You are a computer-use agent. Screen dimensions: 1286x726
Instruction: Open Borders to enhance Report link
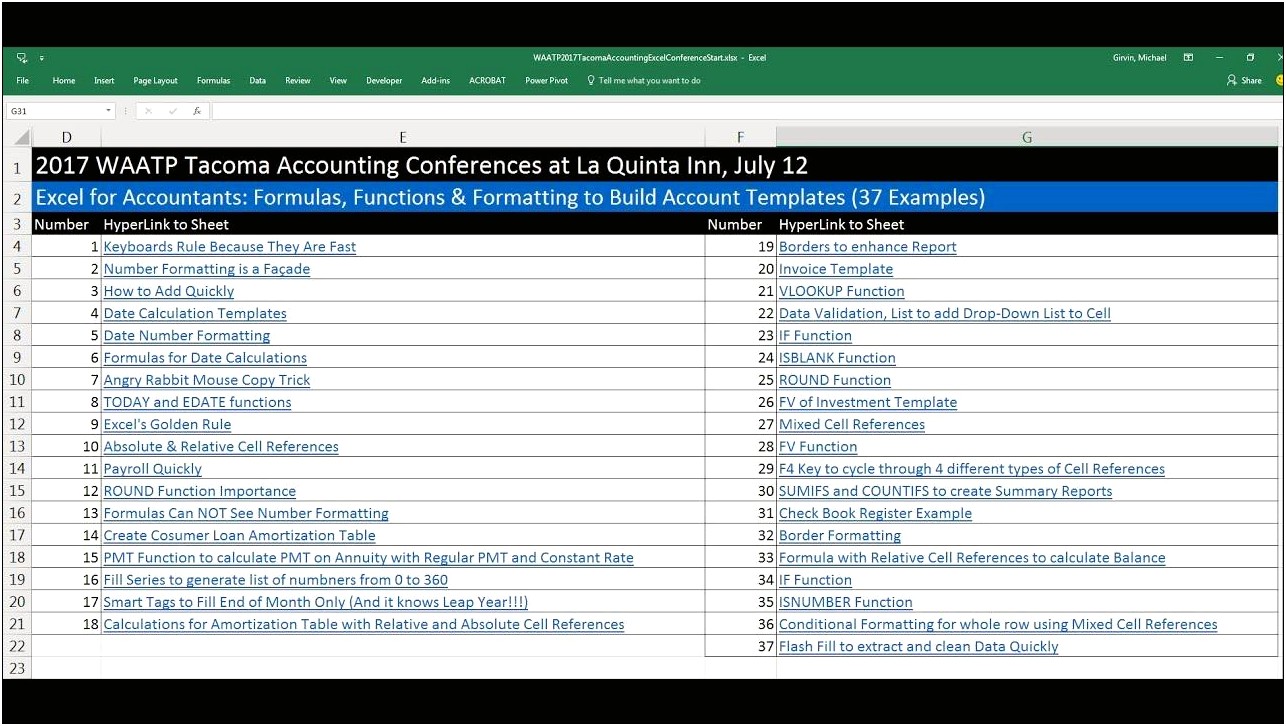868,247
